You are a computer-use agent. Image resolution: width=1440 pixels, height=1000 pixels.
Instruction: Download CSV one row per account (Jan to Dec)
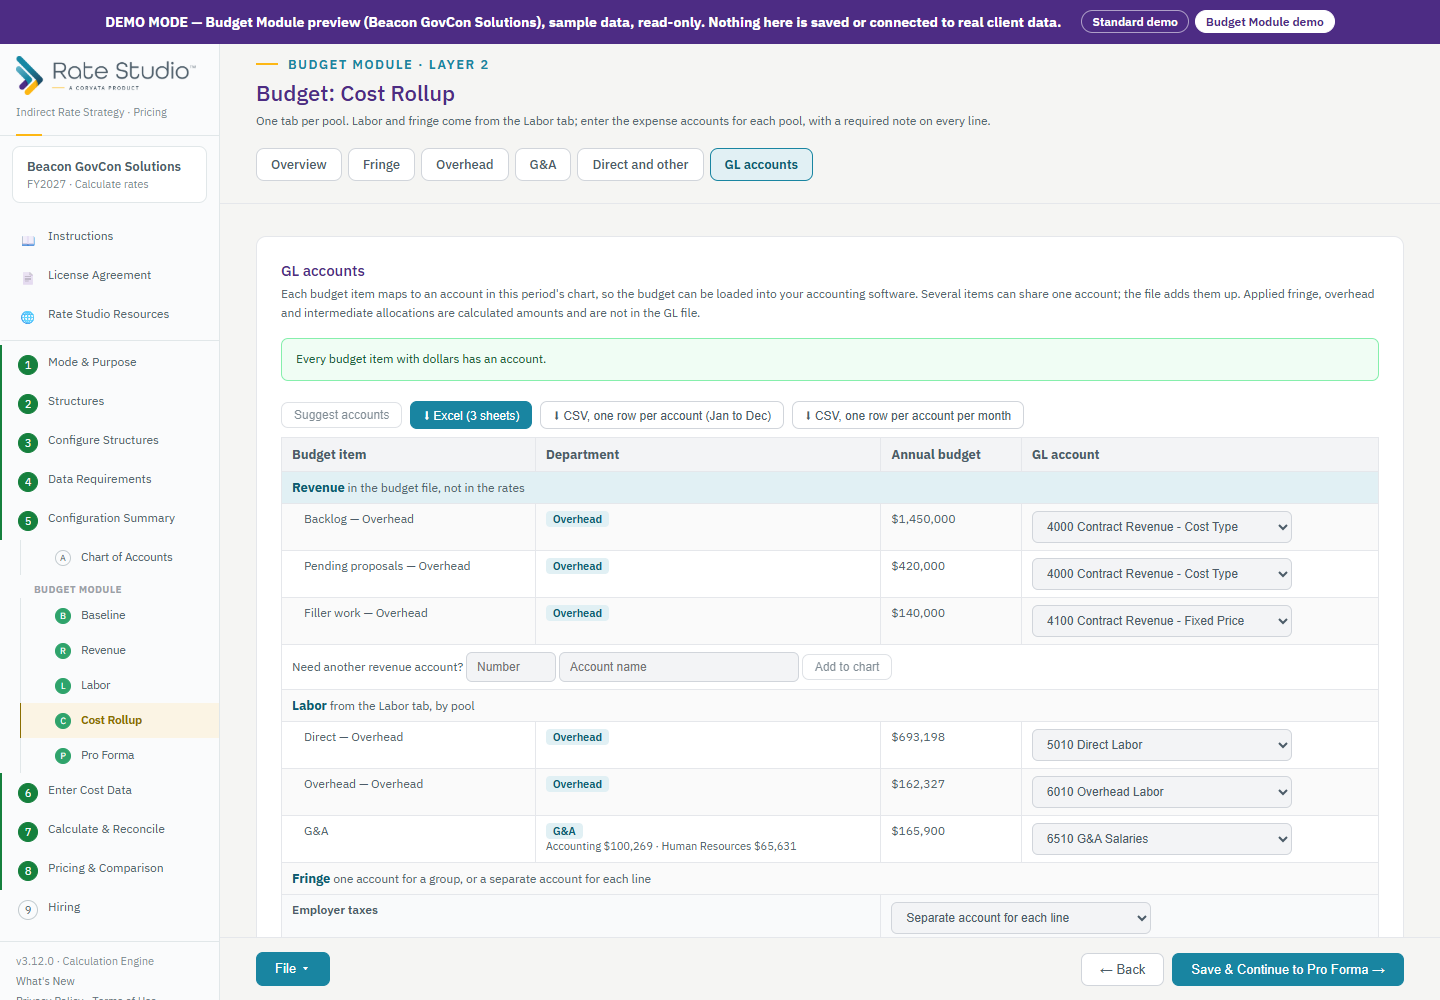point(662,415)
